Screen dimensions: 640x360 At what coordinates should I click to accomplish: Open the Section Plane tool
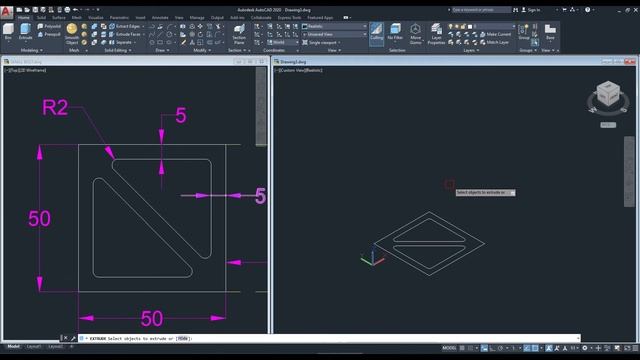click(239, 34)
